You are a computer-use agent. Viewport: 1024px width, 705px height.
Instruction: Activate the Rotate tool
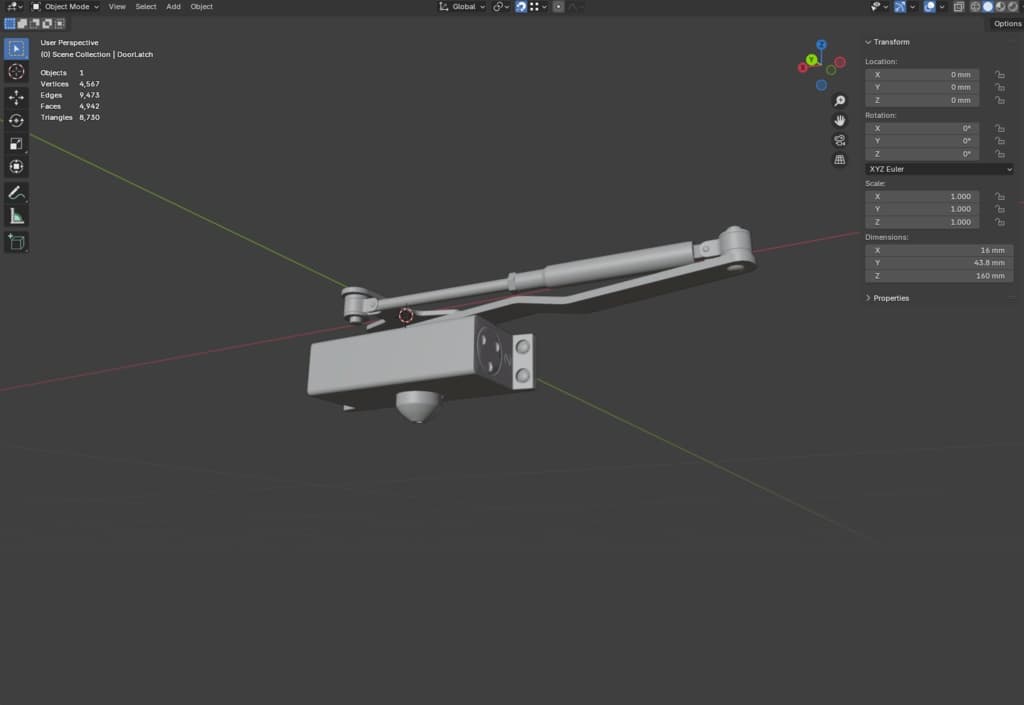point(16,121)
